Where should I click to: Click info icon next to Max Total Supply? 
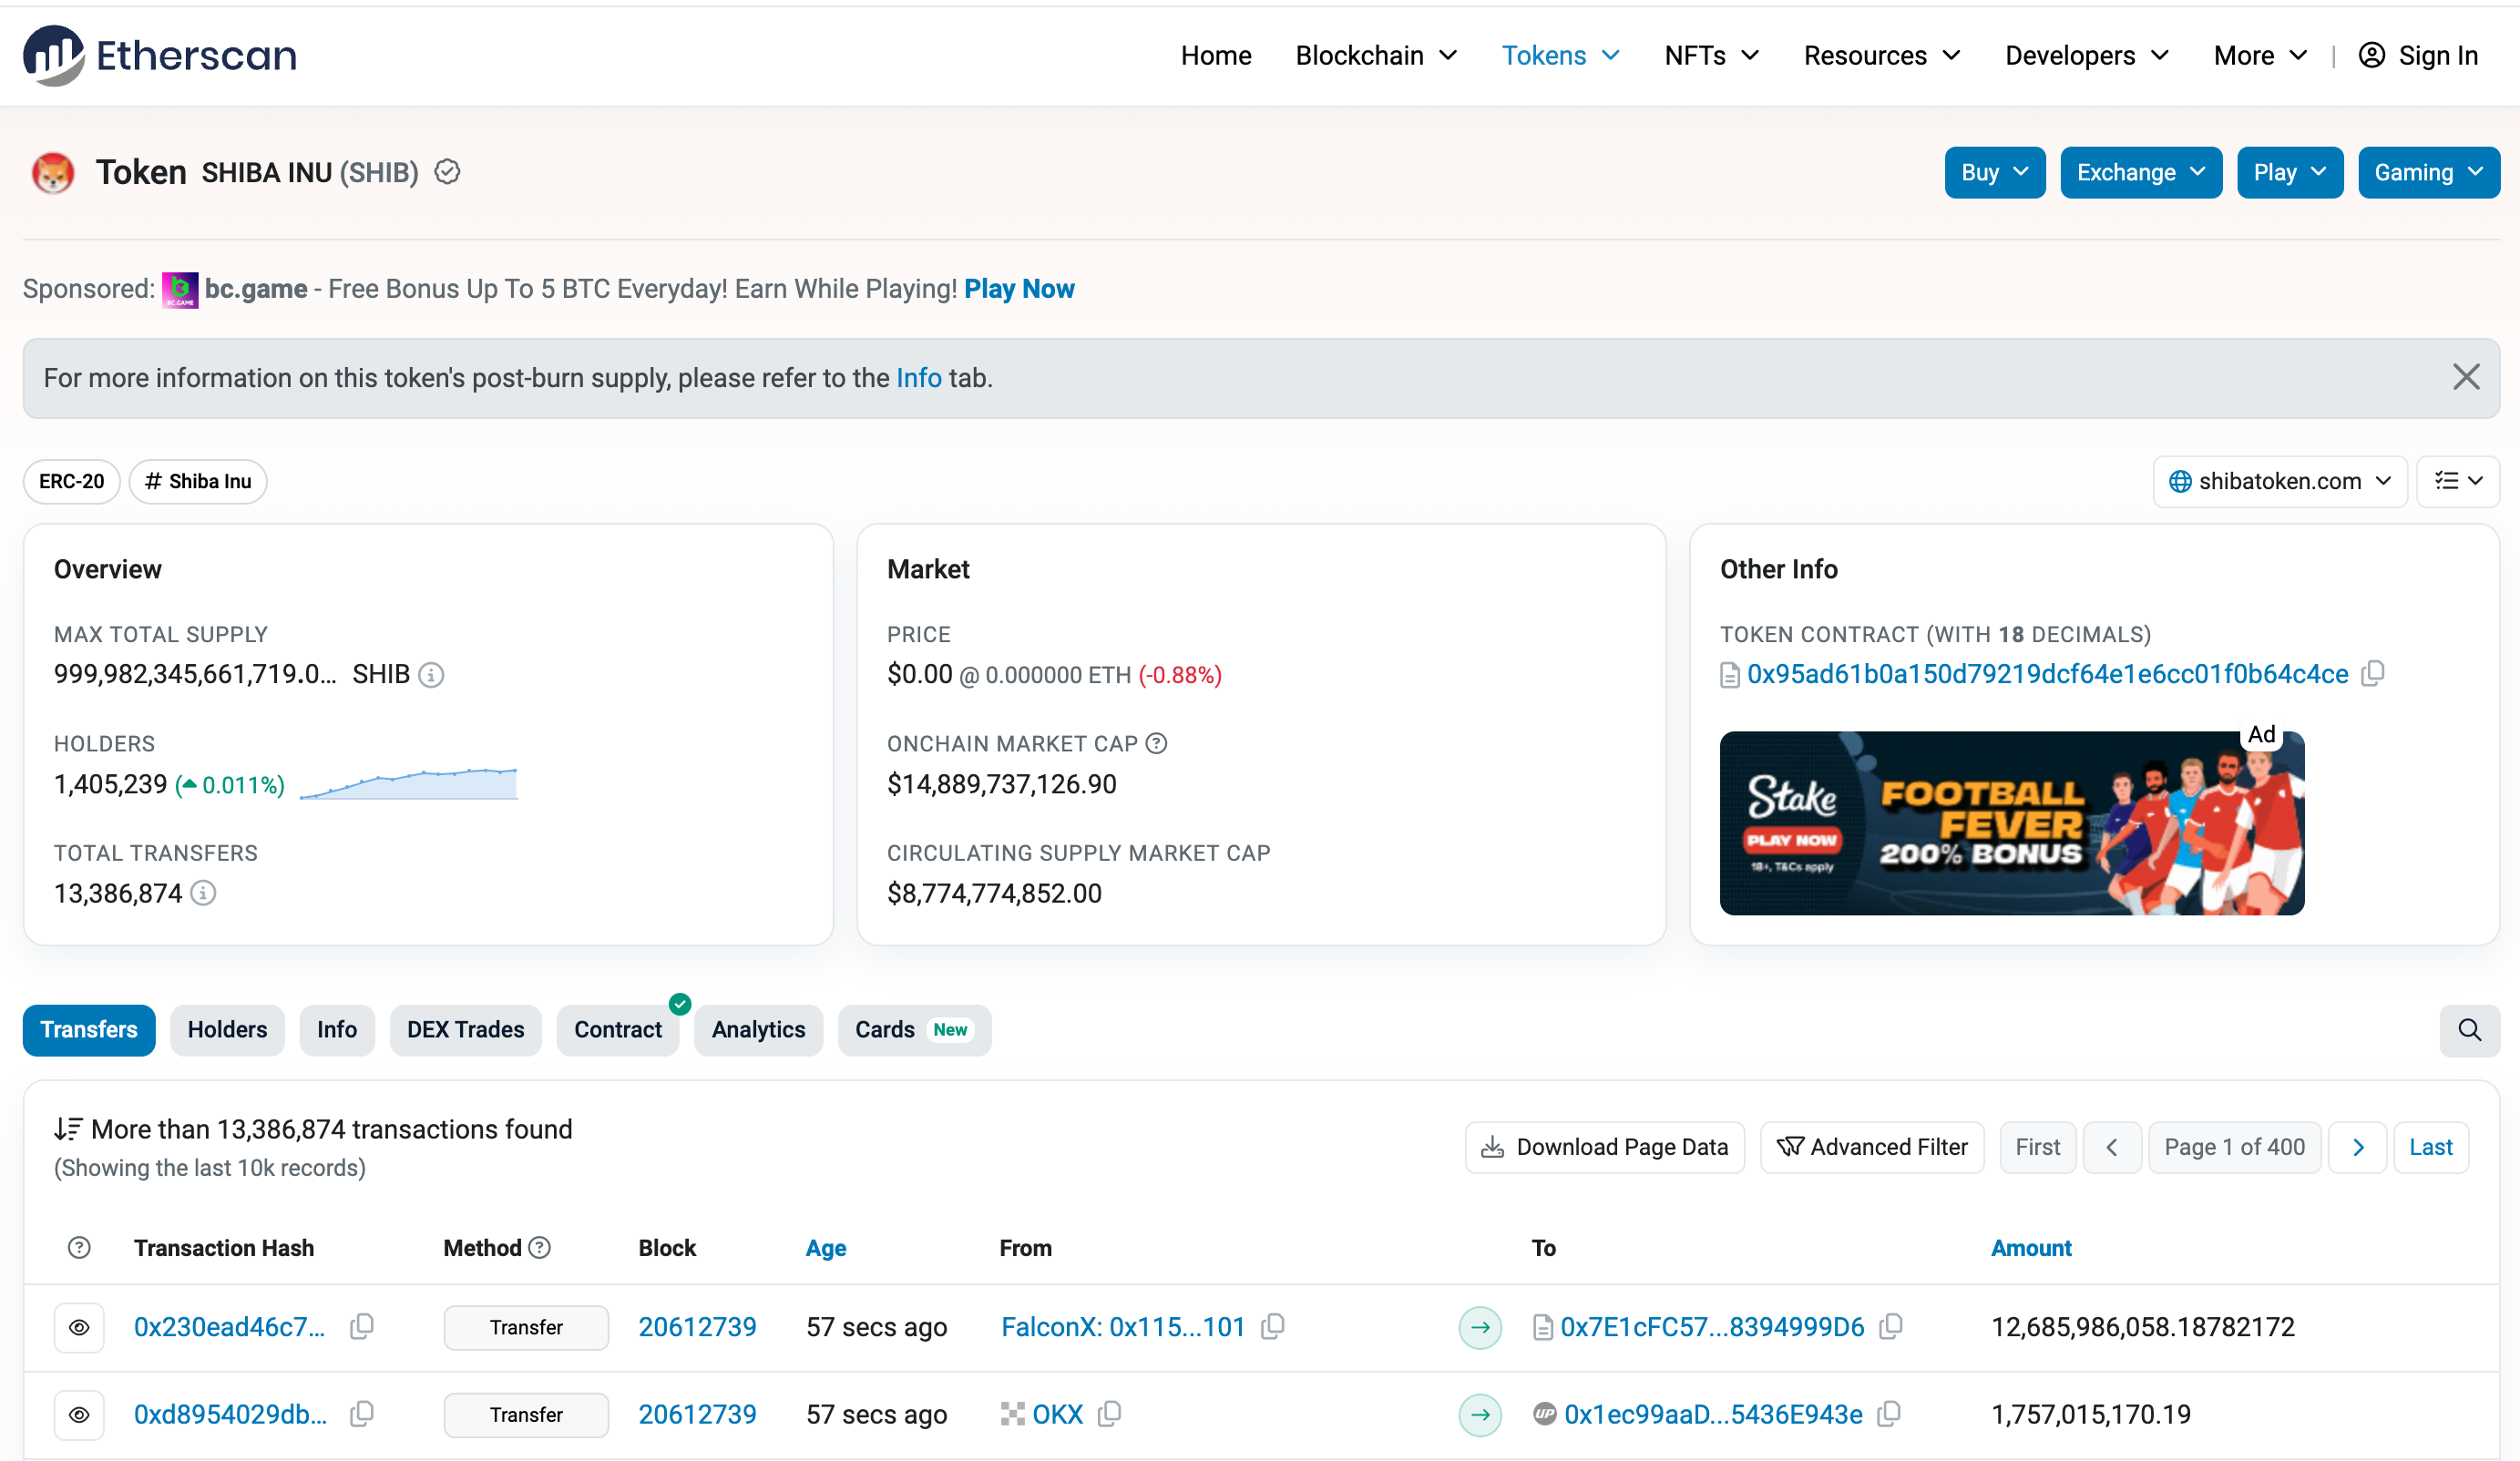coord(431,675)
